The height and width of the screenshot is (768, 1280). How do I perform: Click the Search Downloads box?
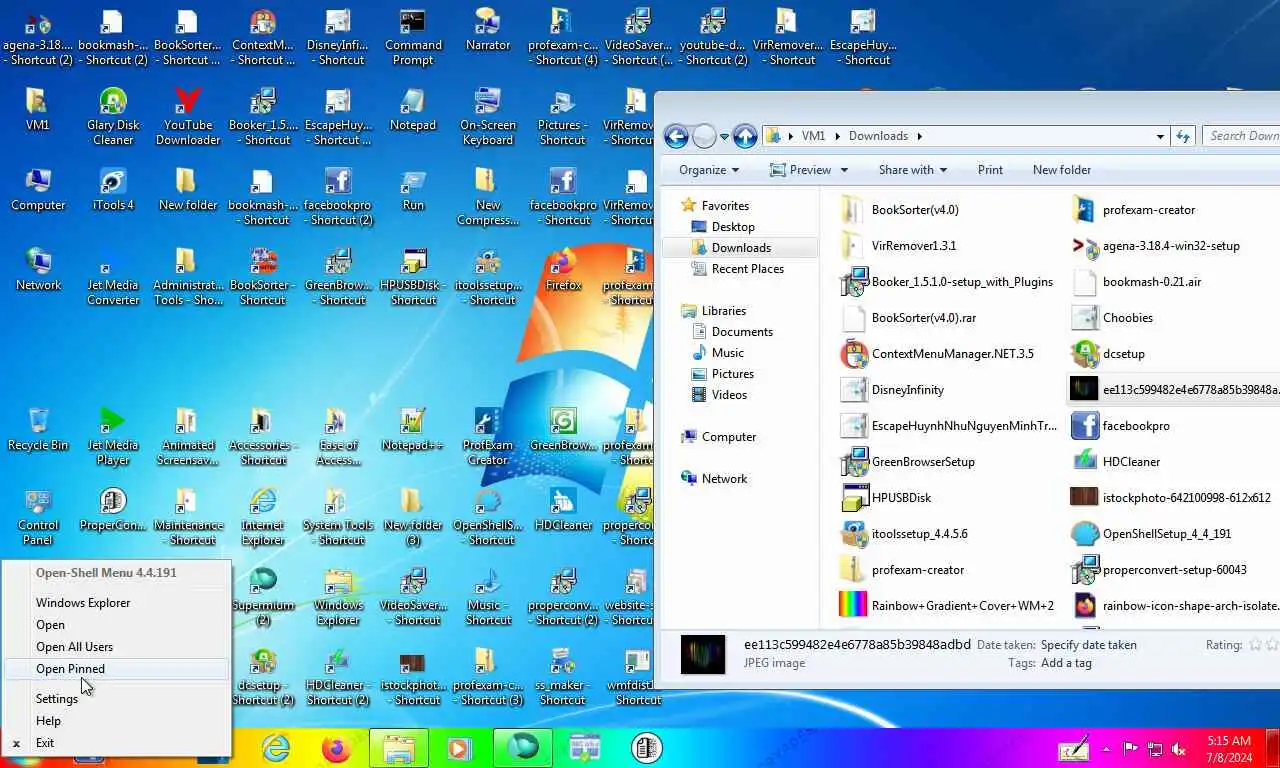tap(1242, 136)
